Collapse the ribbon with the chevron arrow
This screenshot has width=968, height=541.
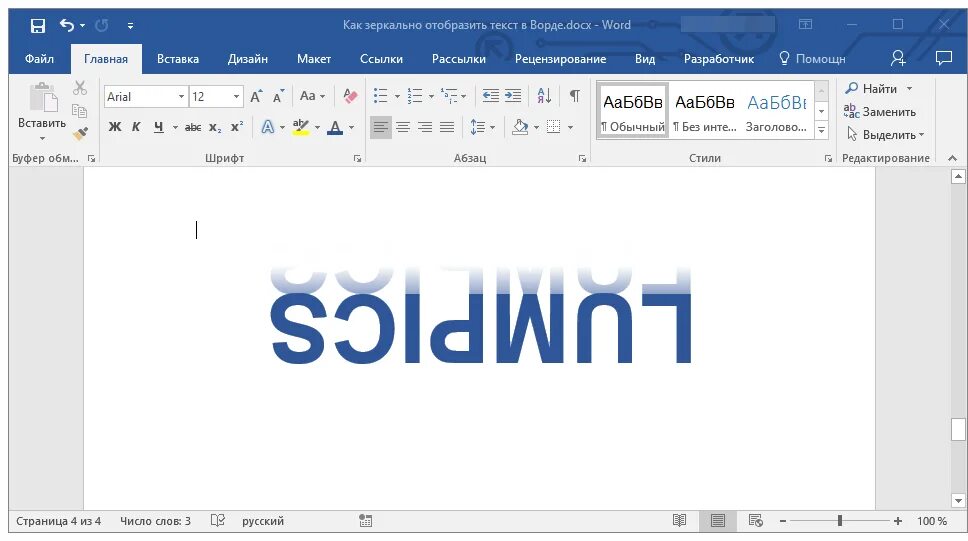tap(953, 158)
